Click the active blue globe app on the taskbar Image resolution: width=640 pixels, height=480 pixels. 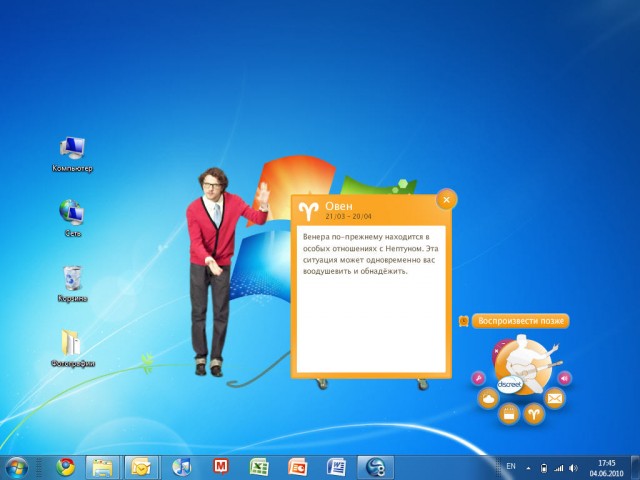coord(376,467)
